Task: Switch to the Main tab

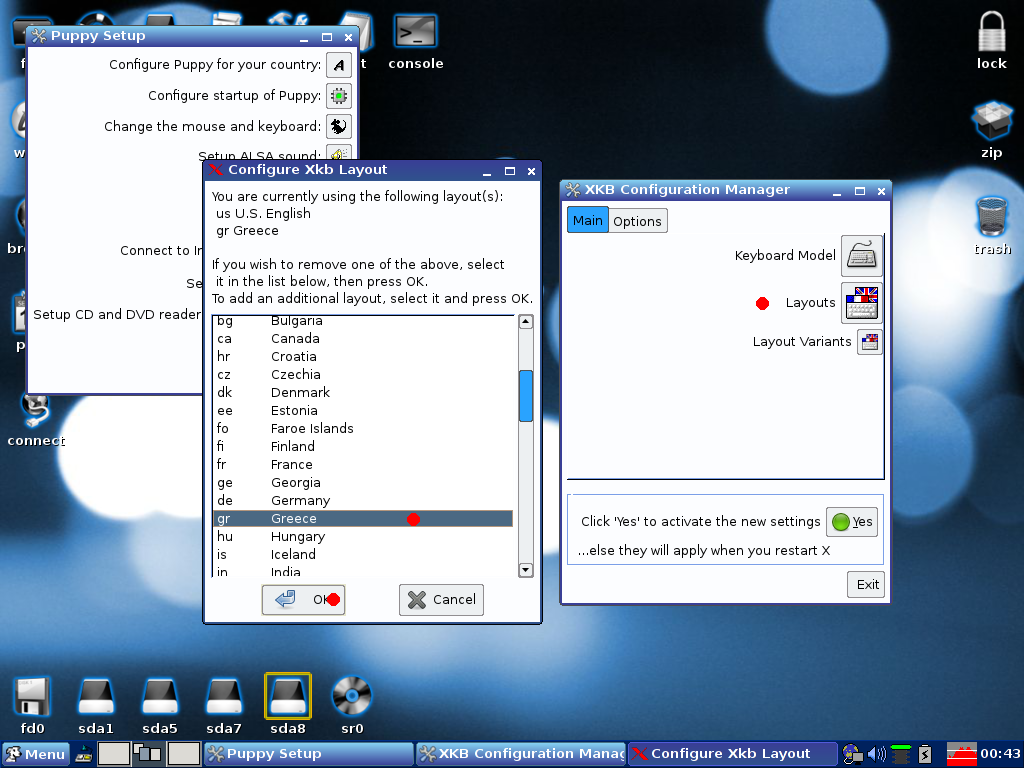Action: coord(587,221)
